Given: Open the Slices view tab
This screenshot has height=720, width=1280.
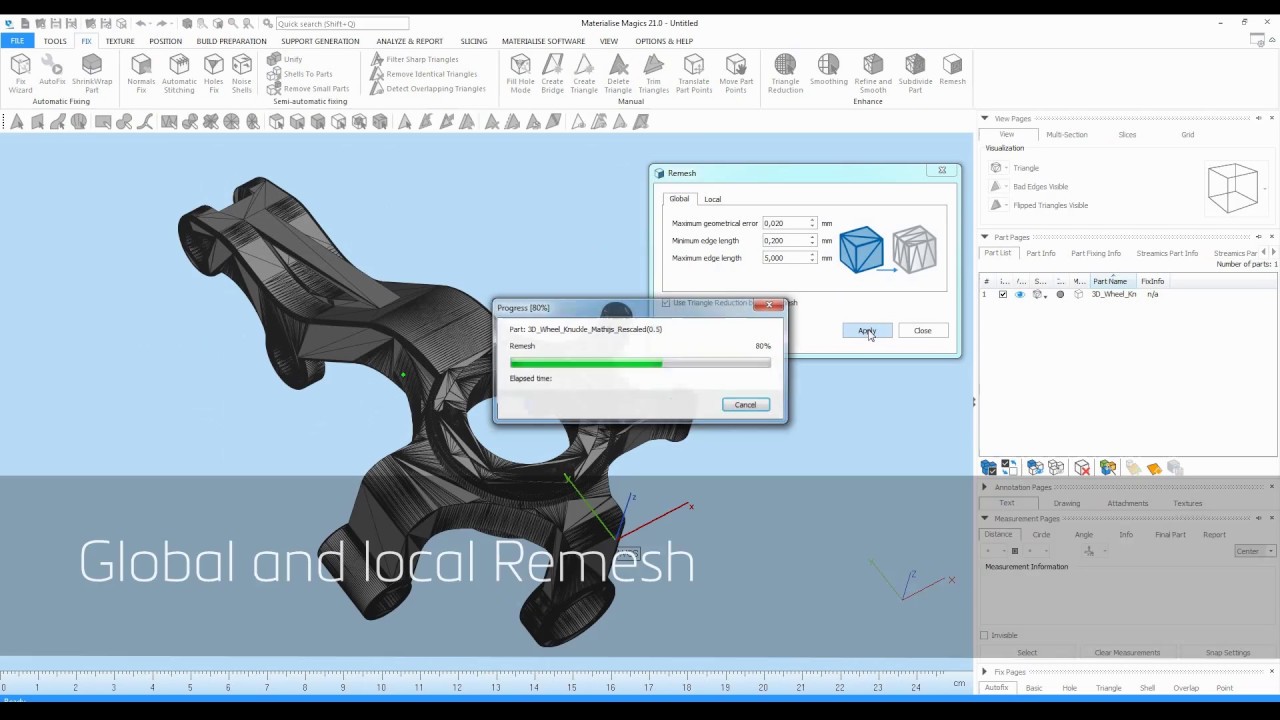Looking at the screenshot, I should coord(1127,134).
